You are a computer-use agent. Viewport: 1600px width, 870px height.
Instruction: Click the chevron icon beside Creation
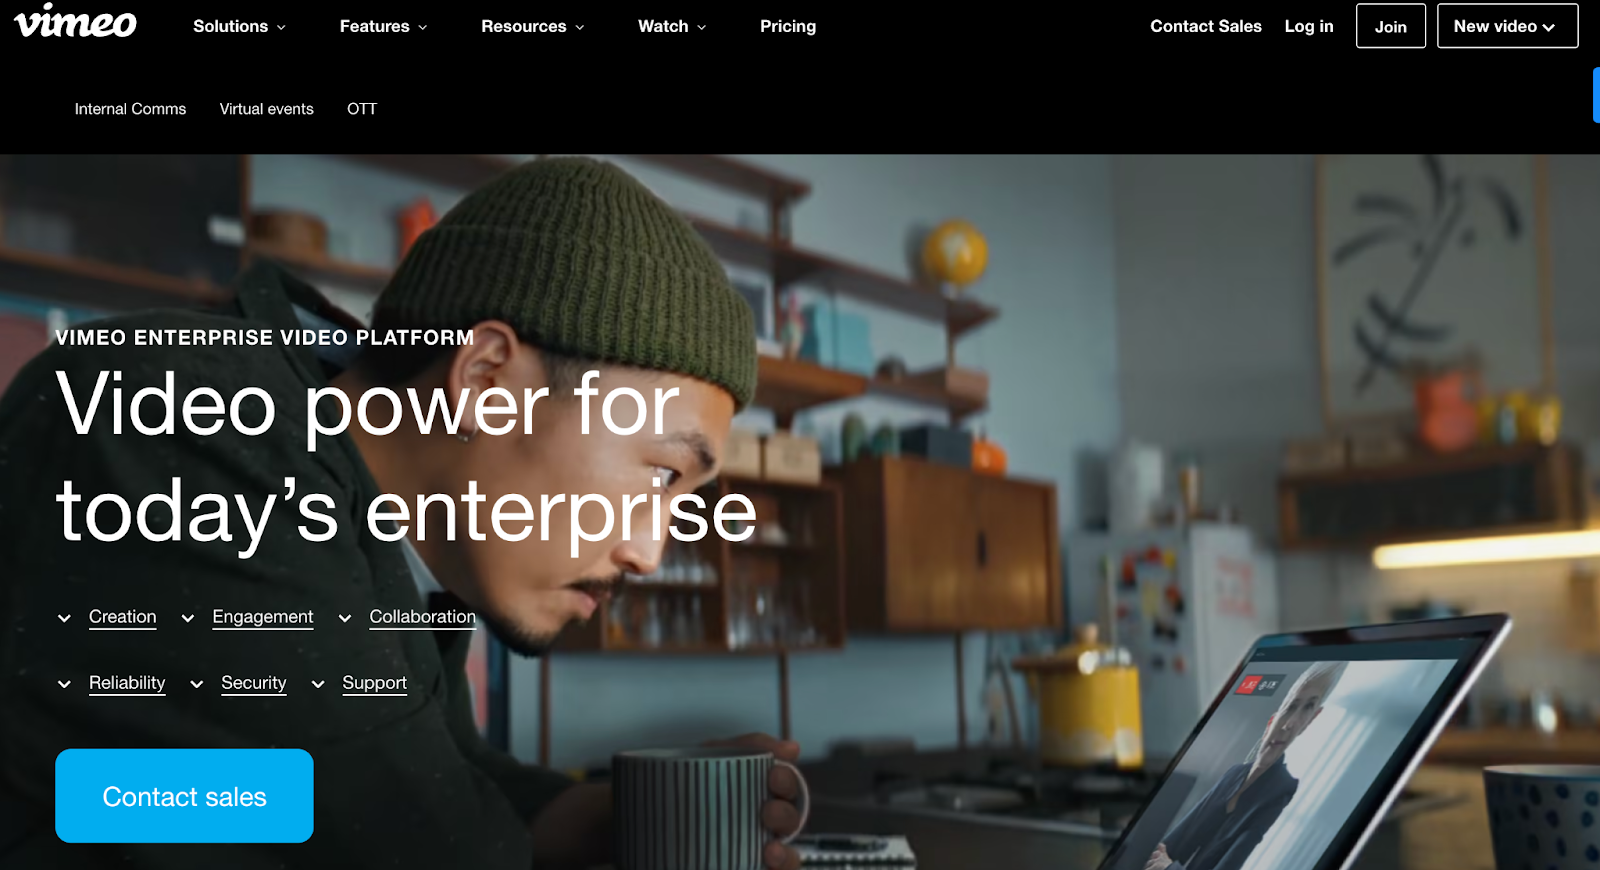tap(64, 618)
